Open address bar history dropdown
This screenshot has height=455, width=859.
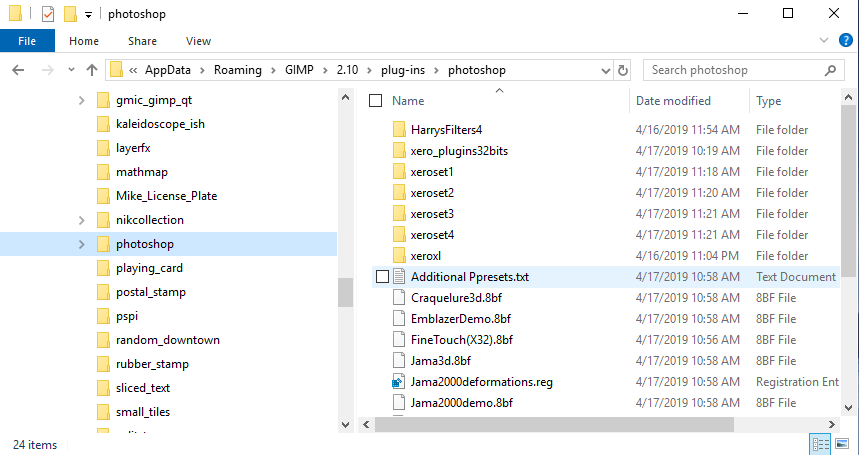click(x=605, y=71)
